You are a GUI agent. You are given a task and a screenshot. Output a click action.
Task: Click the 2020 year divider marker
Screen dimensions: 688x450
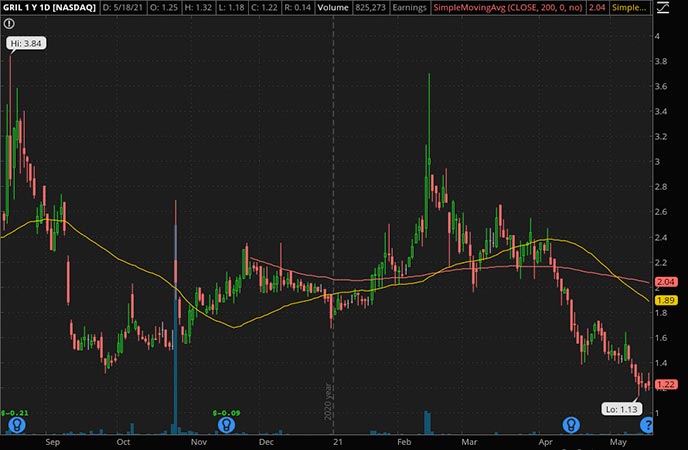click(328, 402)
